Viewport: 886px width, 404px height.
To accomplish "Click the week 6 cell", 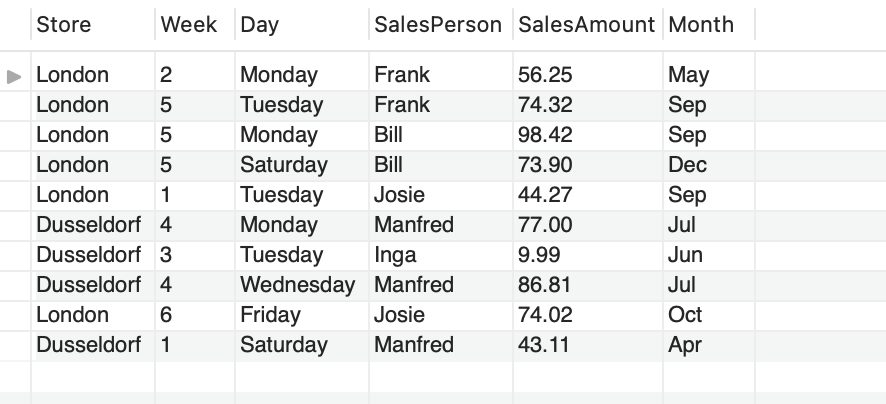I will pos(195,315).
